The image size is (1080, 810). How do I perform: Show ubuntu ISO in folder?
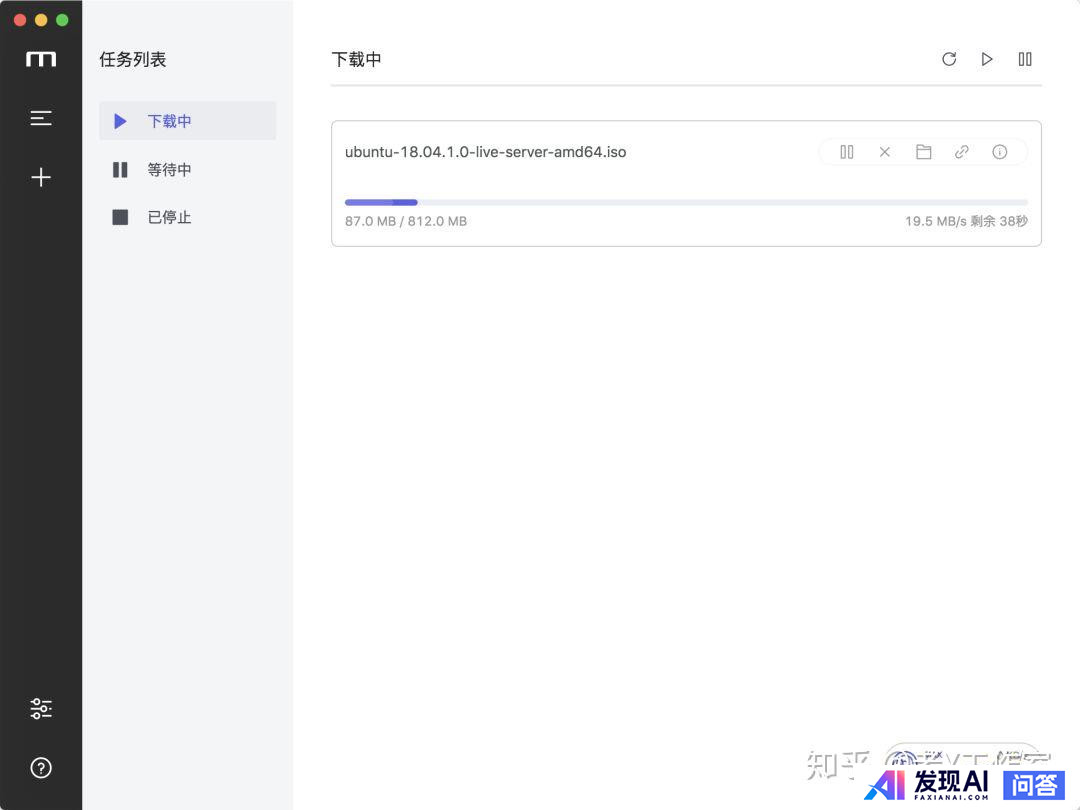click(x=923, y=152)
